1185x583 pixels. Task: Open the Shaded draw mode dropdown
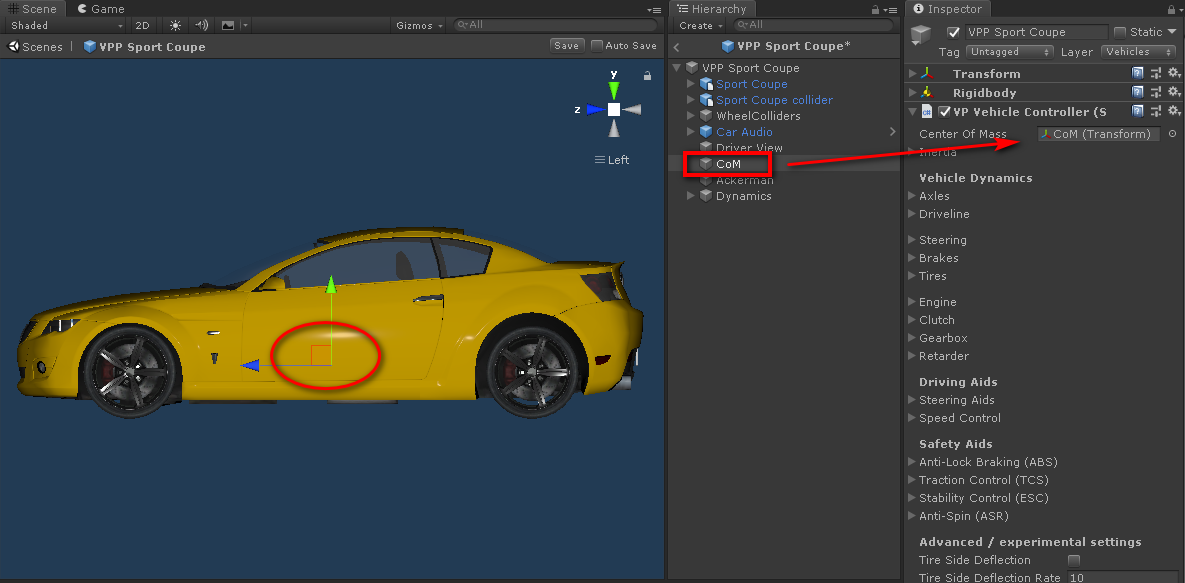(66, 25)
